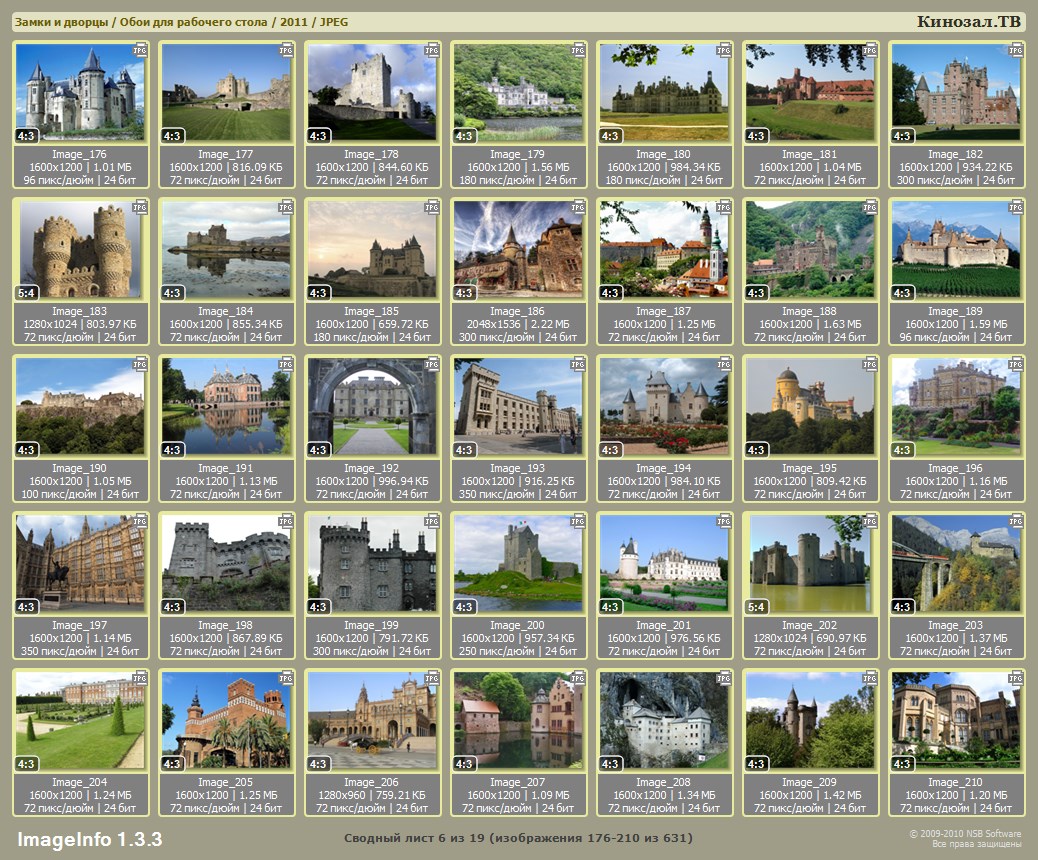Click the 4:3 aspect badge on Image_182
1038x860 pixels.
pyautogui.click(x=902, y=136)
